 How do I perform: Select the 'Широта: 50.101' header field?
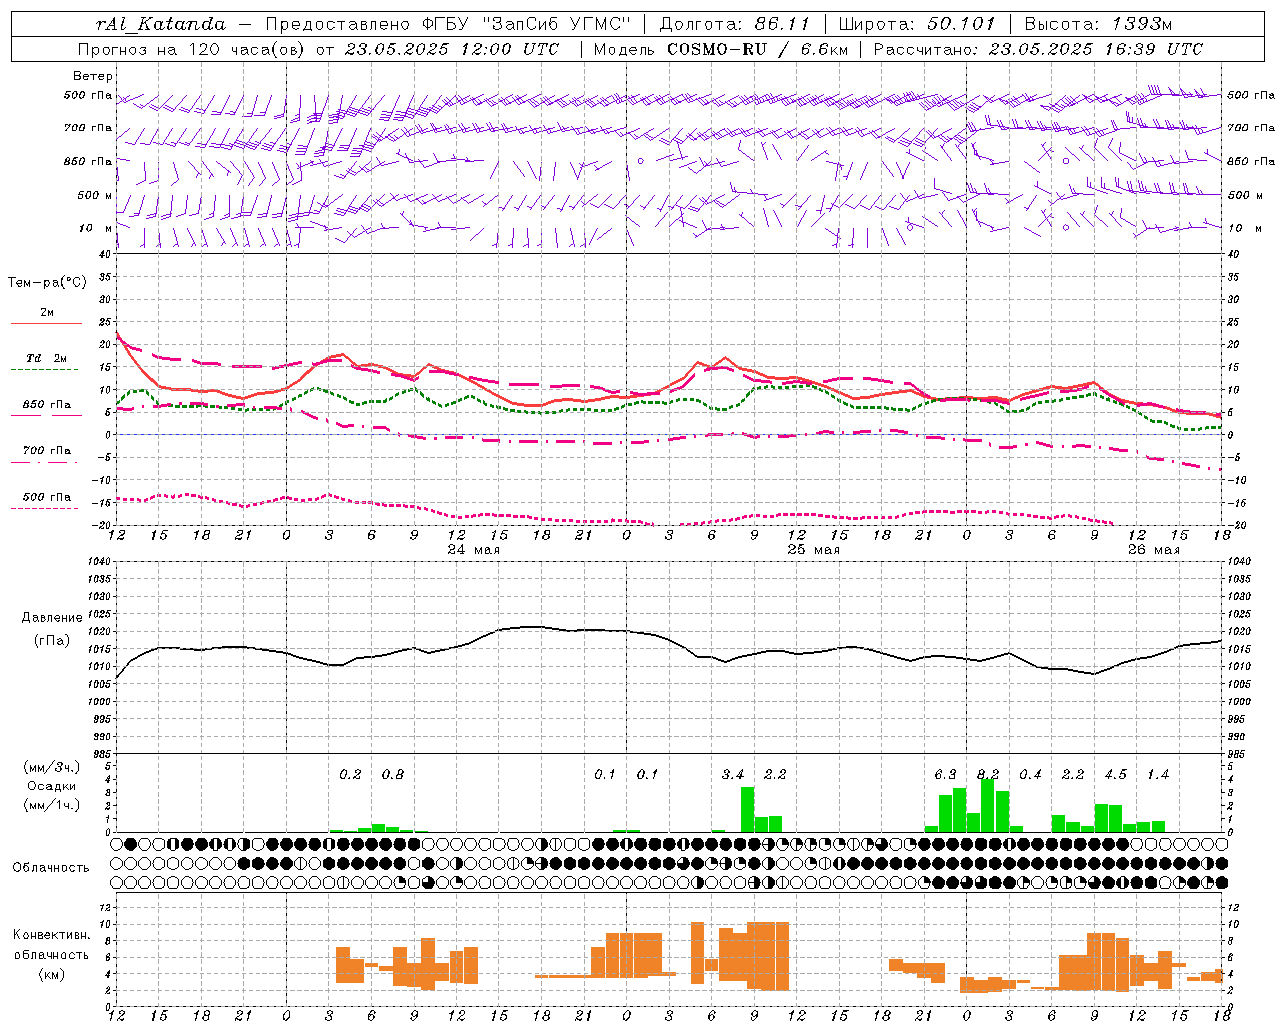(x=917, y=24)
